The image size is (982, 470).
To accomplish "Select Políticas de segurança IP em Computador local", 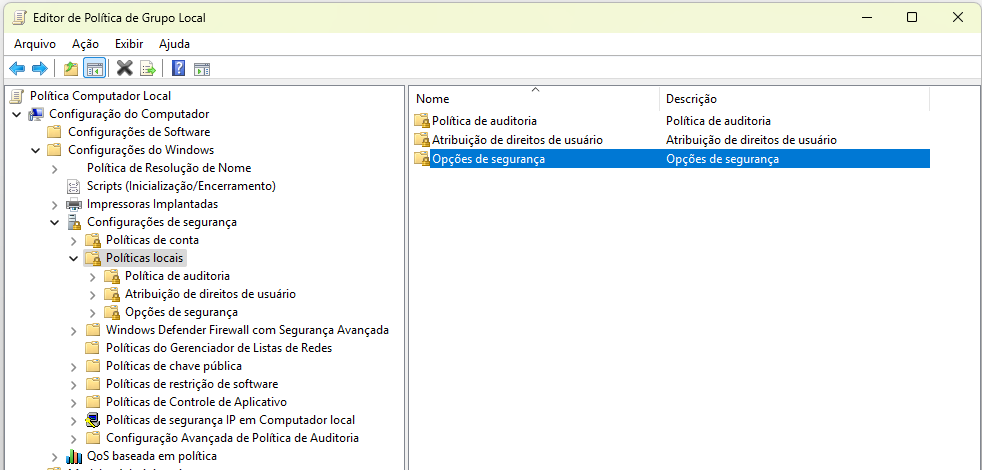I will click(230, 420).
